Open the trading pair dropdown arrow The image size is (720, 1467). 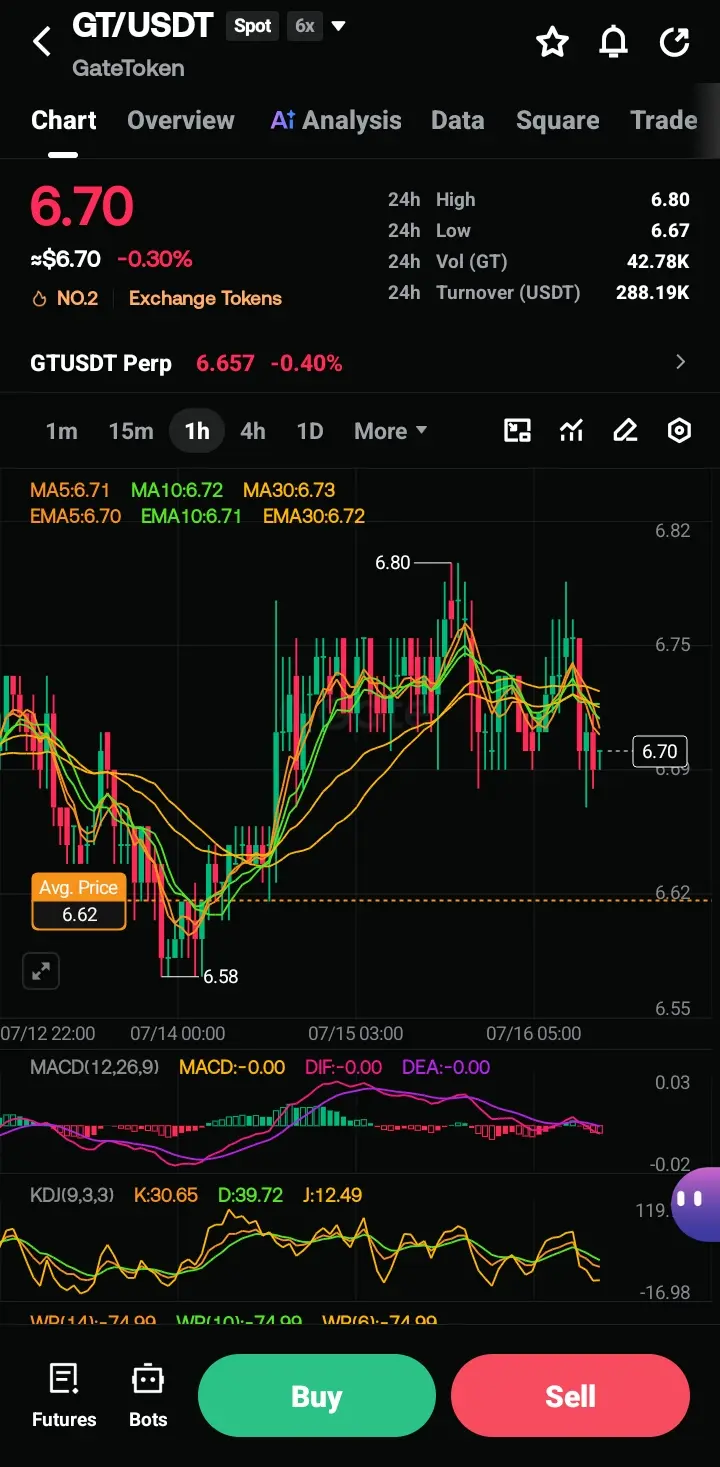(338, 26)
